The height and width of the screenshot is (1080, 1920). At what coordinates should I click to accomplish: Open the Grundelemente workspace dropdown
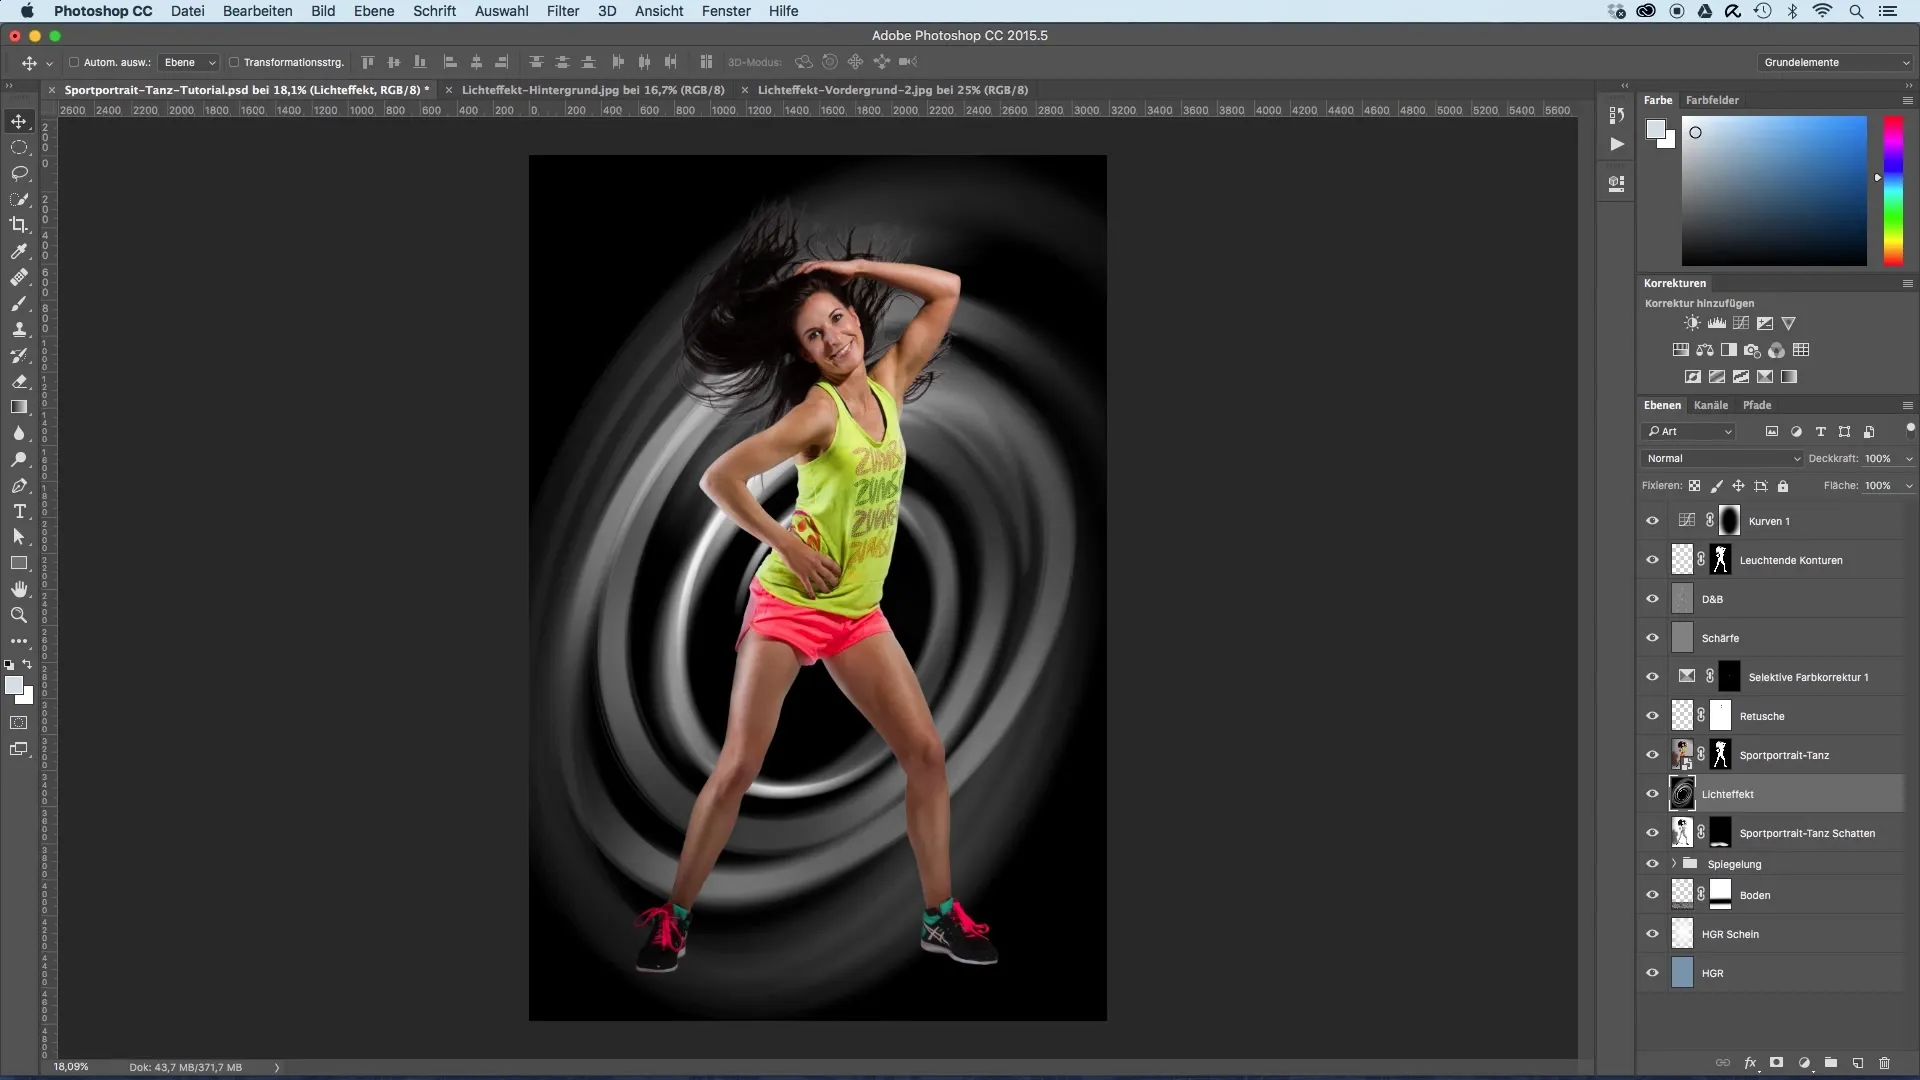pyautogui.click(x=1836, y=62)
